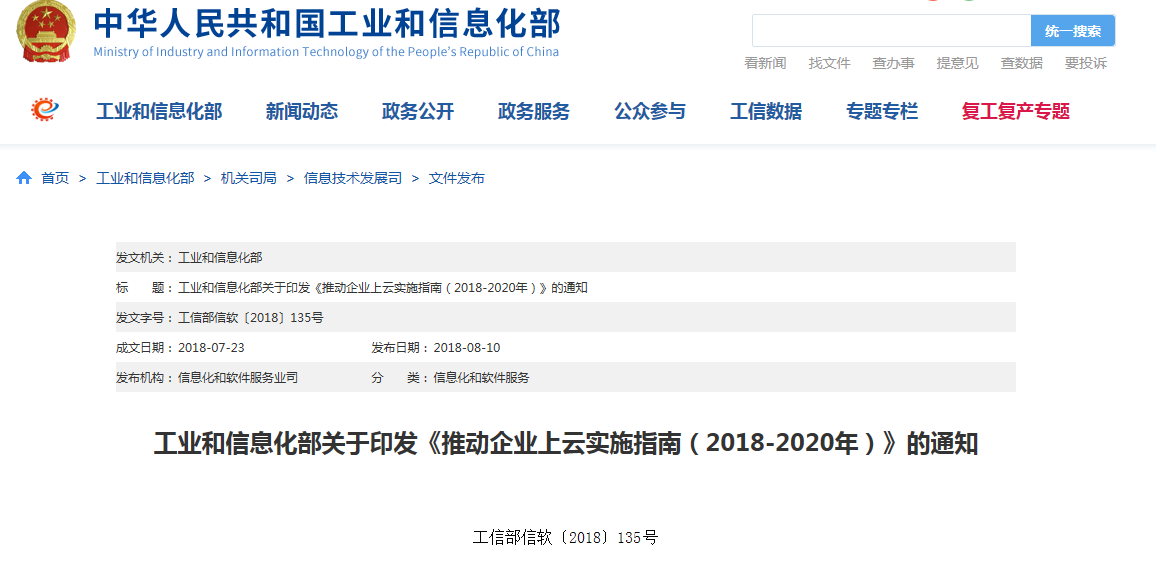Open the 查数据 quick link
Screen dimensions: 1156x577
point(1022,63)
